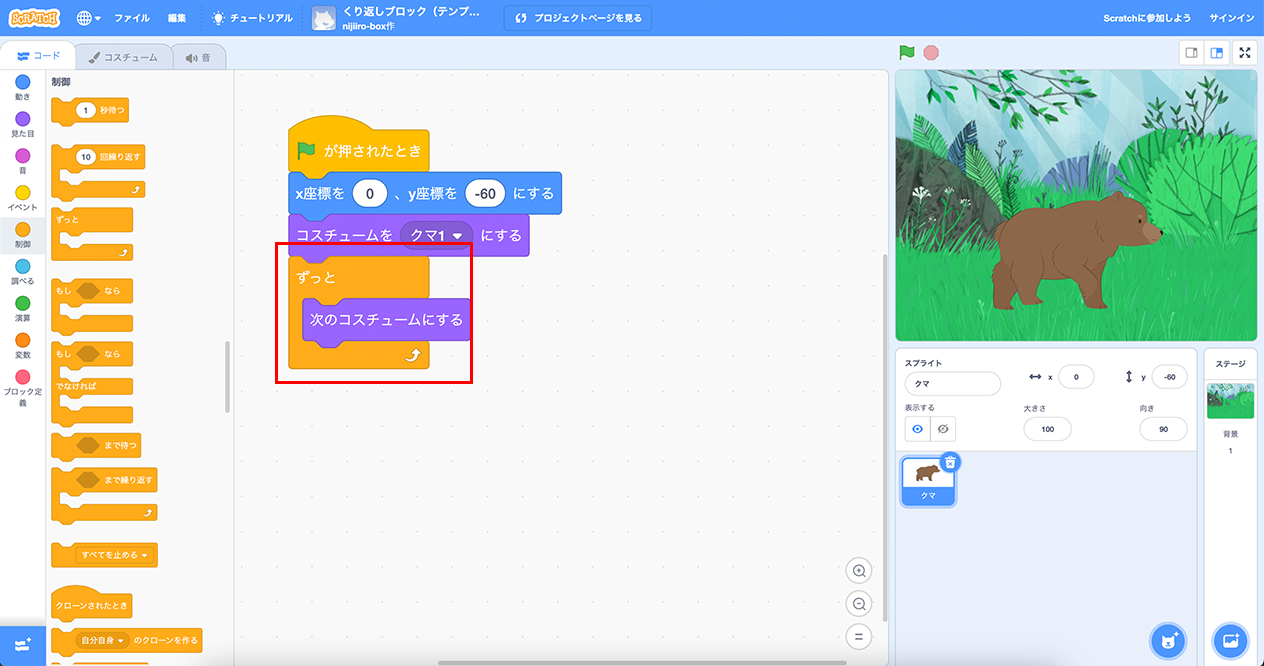This screenshot has height=666, width=1264.
Task: Switch to the コスチューム tab
Action: tap(122, 58)
